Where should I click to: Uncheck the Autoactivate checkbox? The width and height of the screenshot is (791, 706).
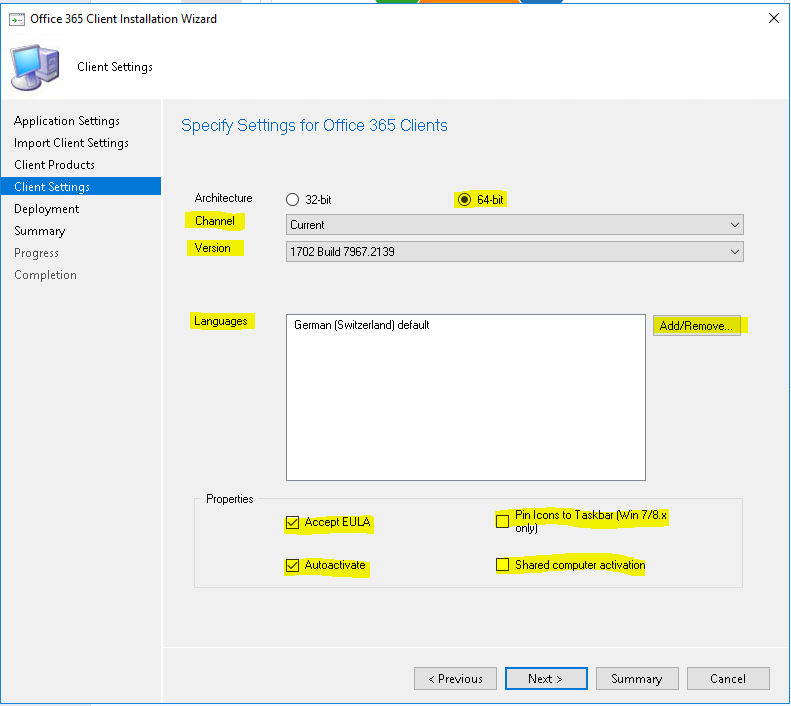[292, 565]
